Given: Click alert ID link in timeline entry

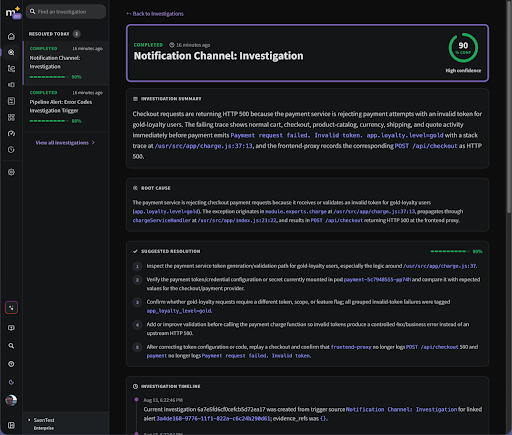Looking at the screenshot, I should [214, 419].
